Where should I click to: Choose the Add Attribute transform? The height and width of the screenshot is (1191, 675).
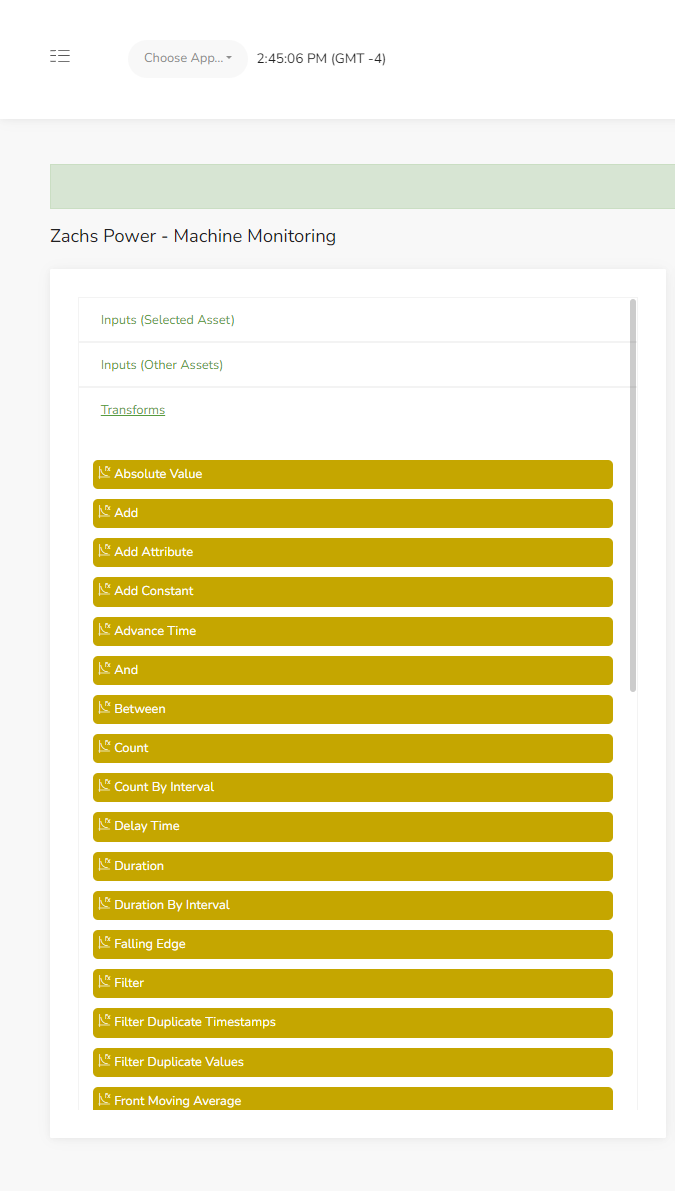352,552
